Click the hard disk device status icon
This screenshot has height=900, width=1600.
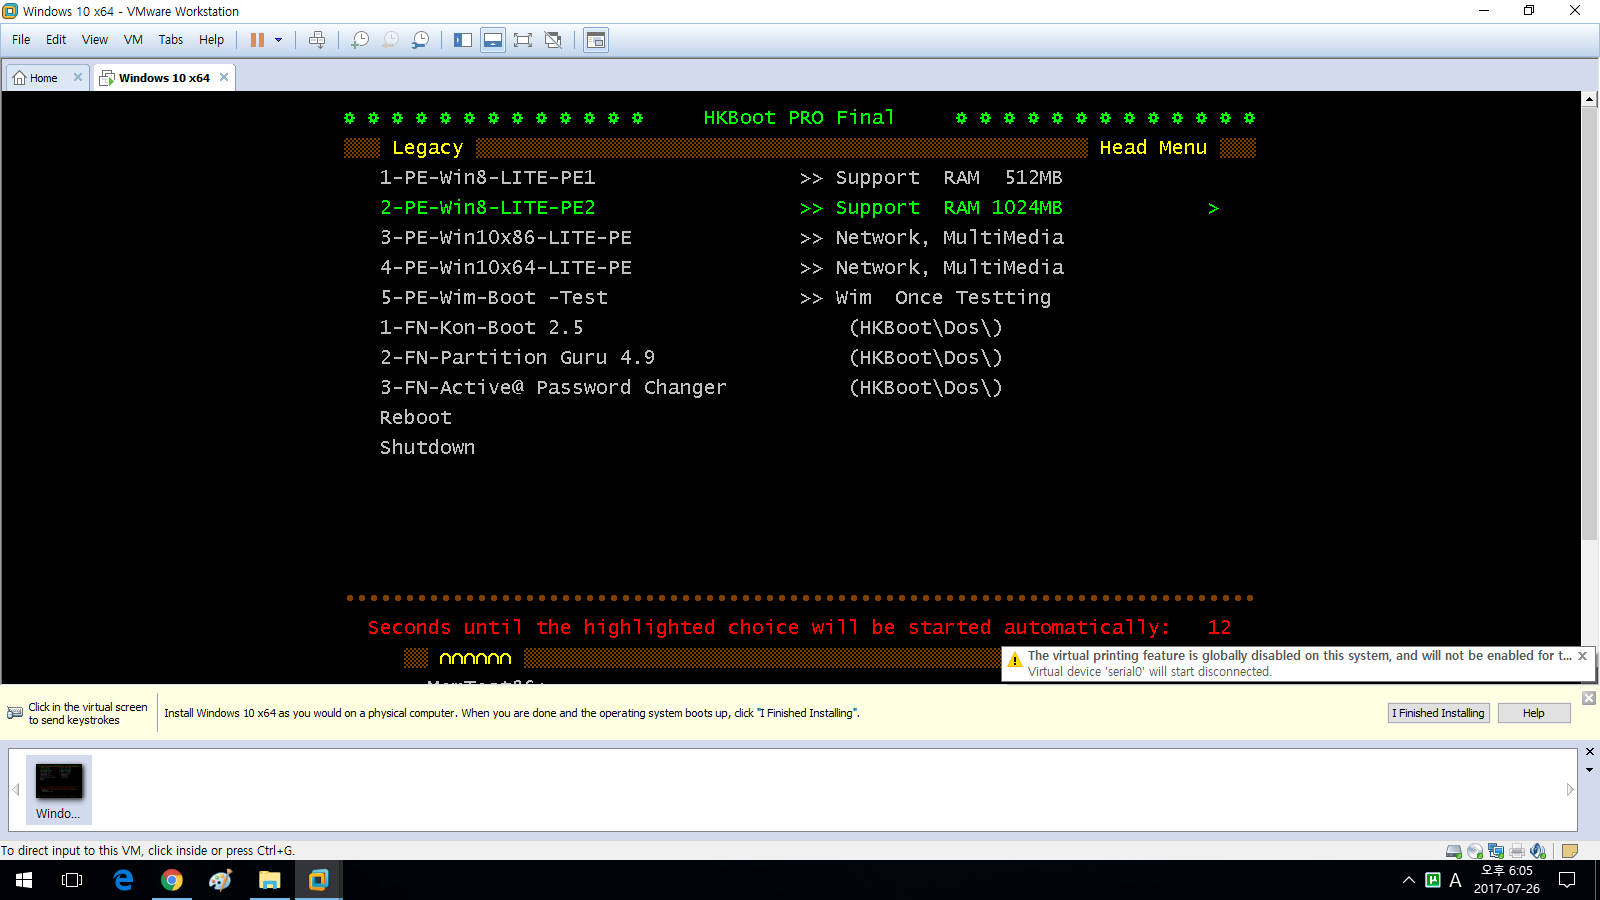(x=1454, y=851)
